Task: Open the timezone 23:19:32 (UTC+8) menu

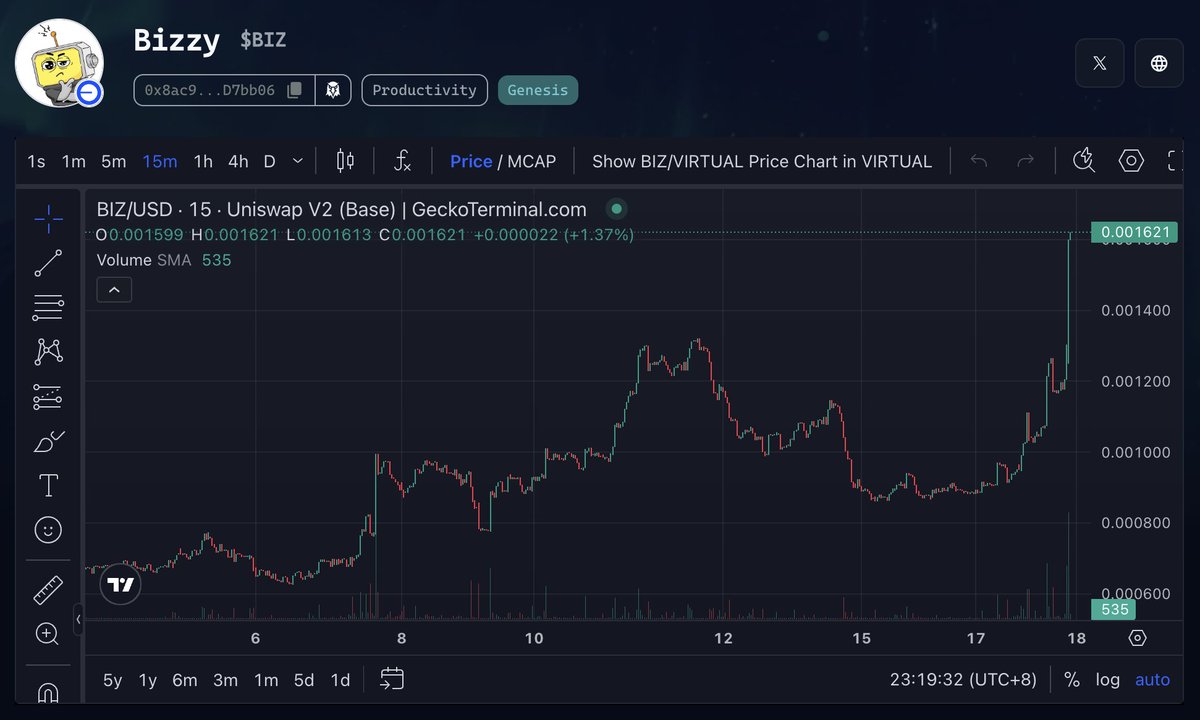Action: click(963, 680)
